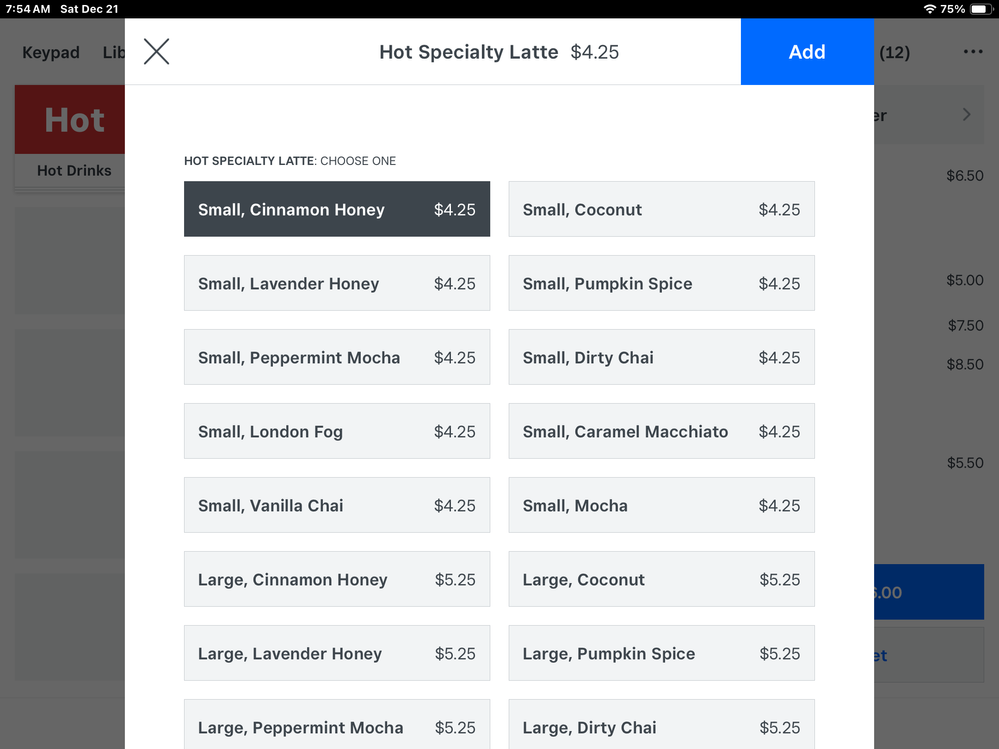Close the Hot Specialty Latte dialog
This screenshot has height=749, width=999.
click(x=156, y=52)
